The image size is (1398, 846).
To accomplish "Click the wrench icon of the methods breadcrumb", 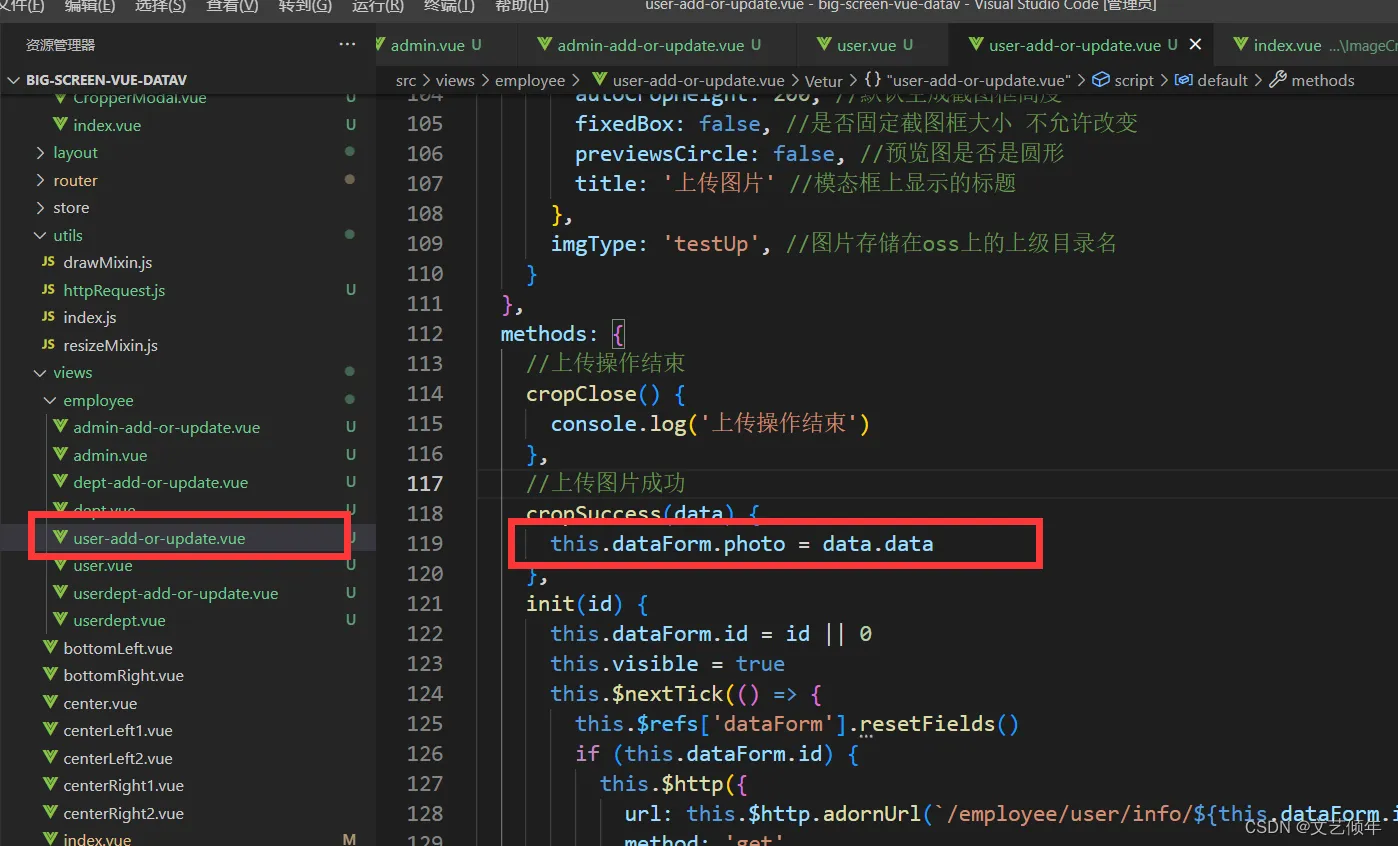I will (1278, 80).
